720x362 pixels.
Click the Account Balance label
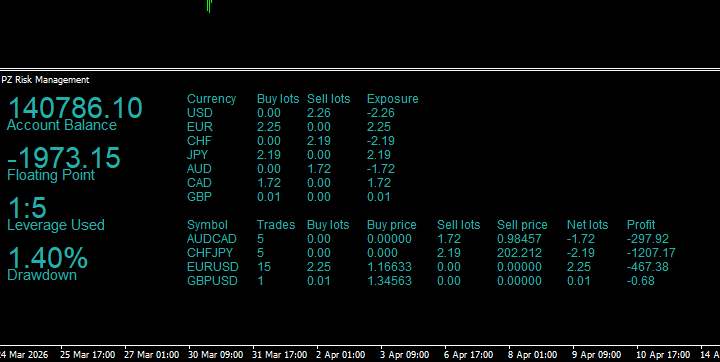click(62, 125)
